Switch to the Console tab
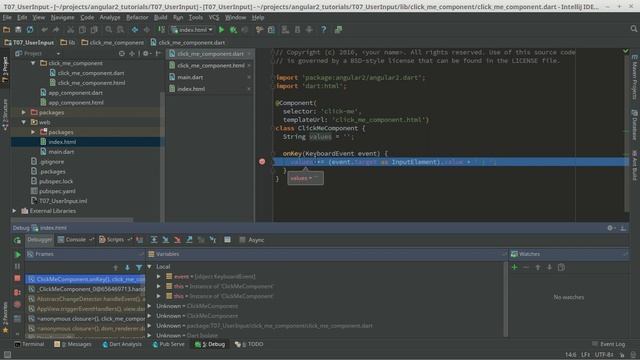Image resolution: width=640 pixels, height=360 pixels. (x=76, y=240)
